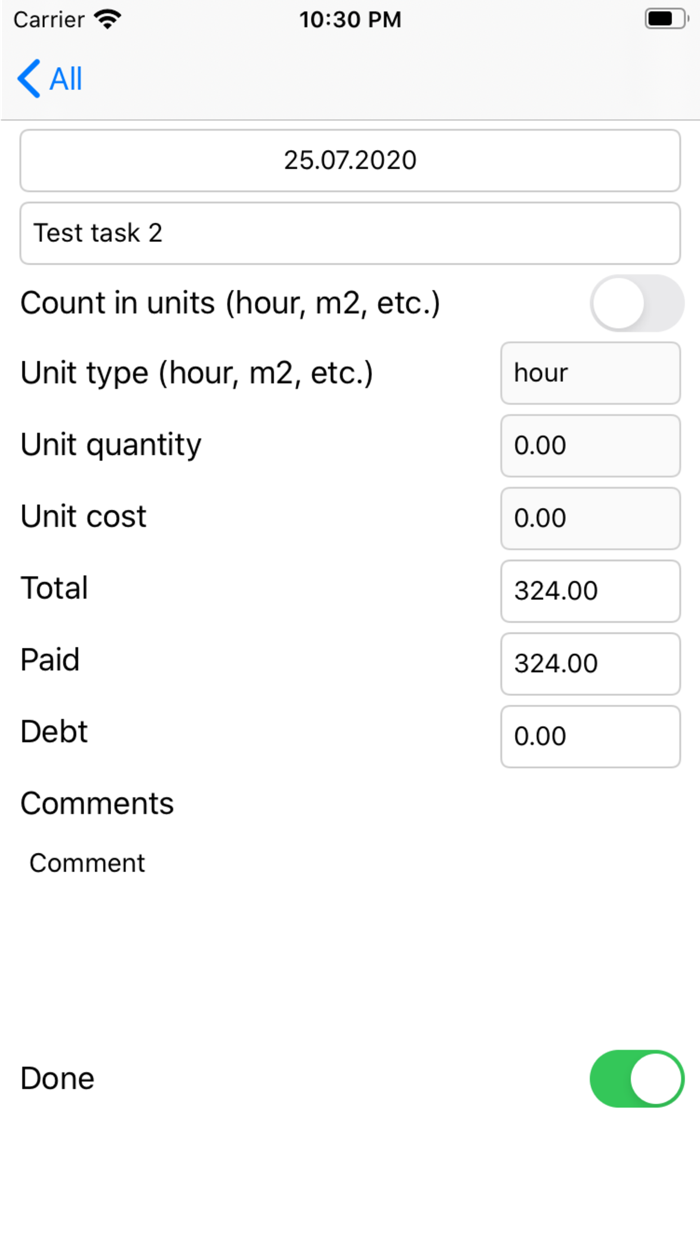The image size is (700, 1244).
Task: Turn off the Done switch
Action: tap(637, 1078)
